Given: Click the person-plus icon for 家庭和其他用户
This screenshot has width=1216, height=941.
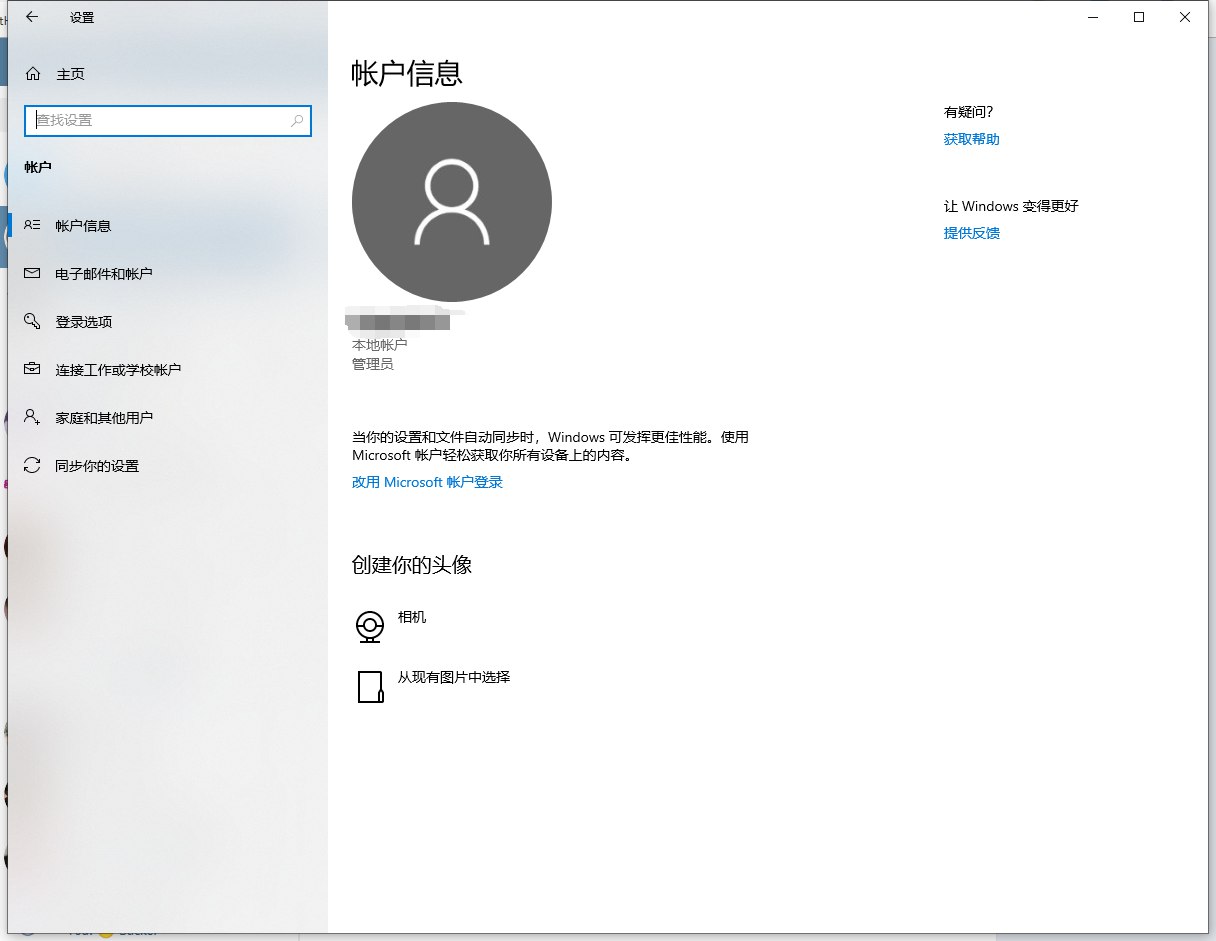Looking at the screenshot, I should point(33,418).
